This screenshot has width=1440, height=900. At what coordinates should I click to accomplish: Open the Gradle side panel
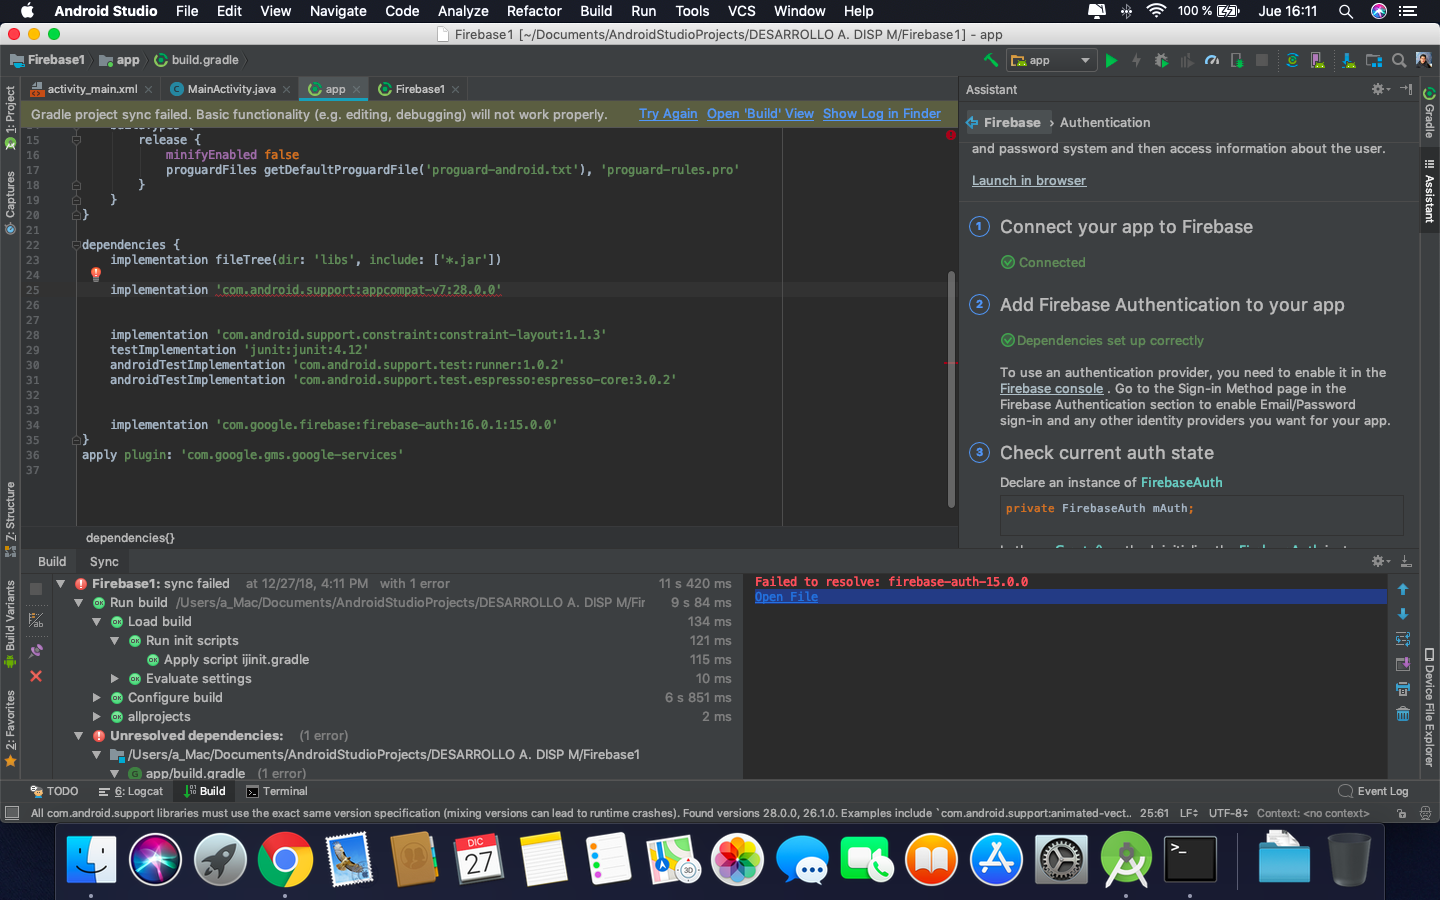[1429, 113]
